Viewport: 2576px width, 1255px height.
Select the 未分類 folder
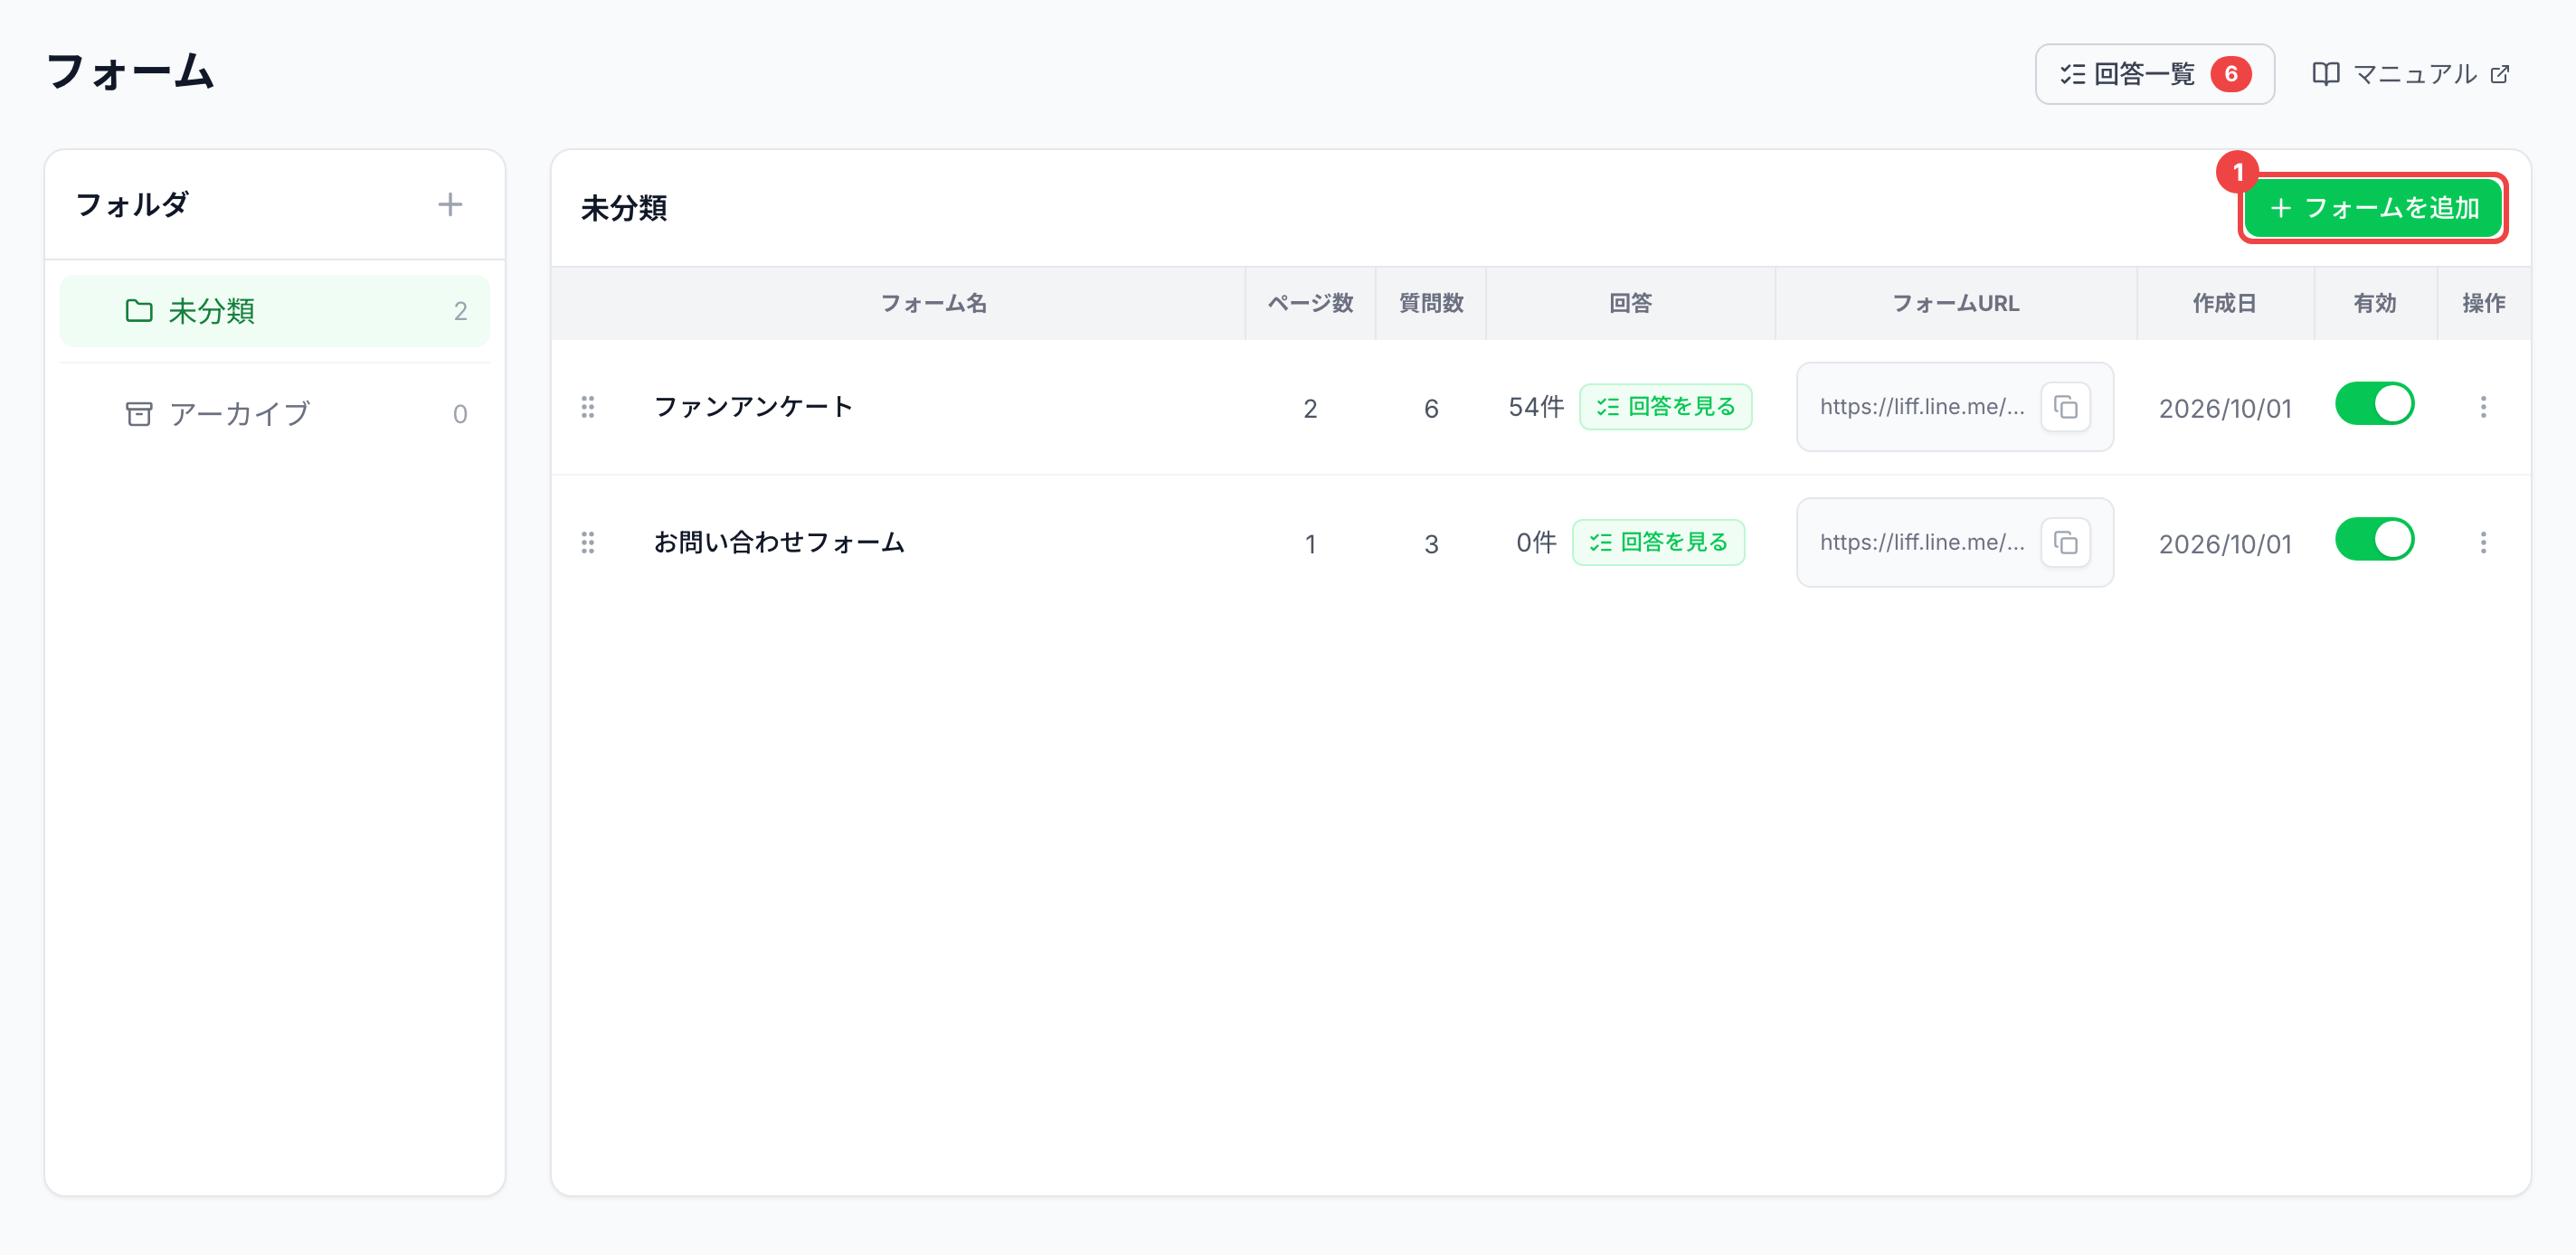point(275,311)
